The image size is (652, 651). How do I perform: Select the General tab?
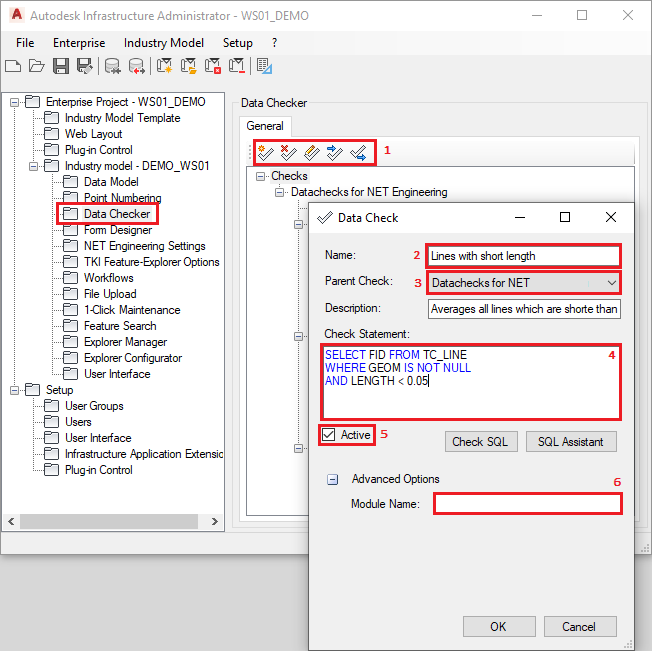(x=265, y=126)
